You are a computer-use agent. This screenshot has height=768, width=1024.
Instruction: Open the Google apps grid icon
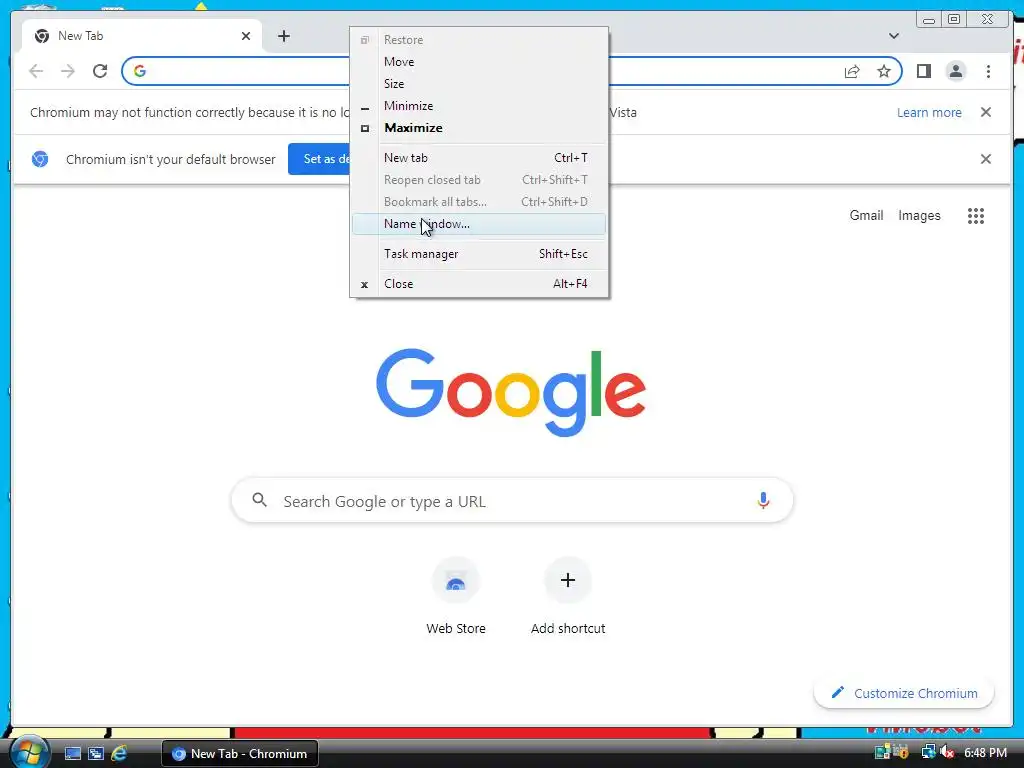[976, 216]
